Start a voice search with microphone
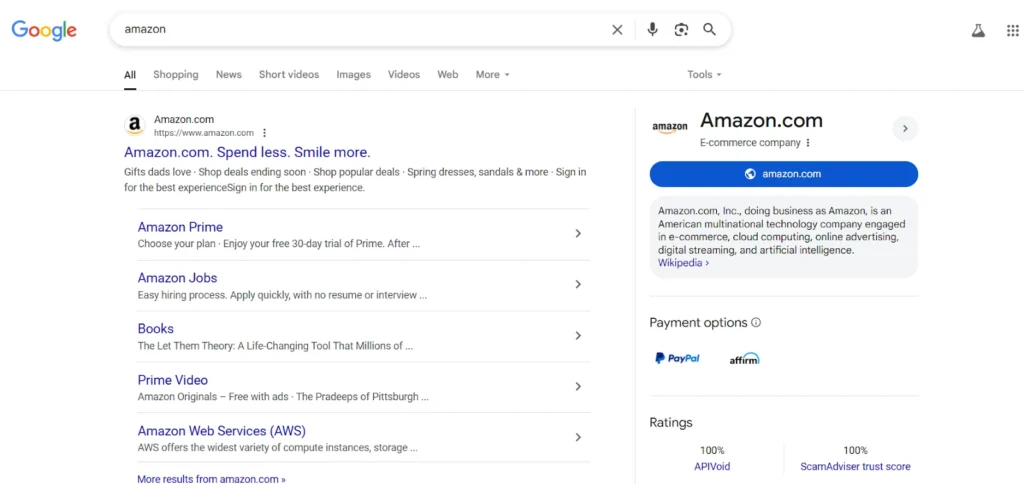The height and width of the screenshot is (484, 1024). tap(652, 30)
